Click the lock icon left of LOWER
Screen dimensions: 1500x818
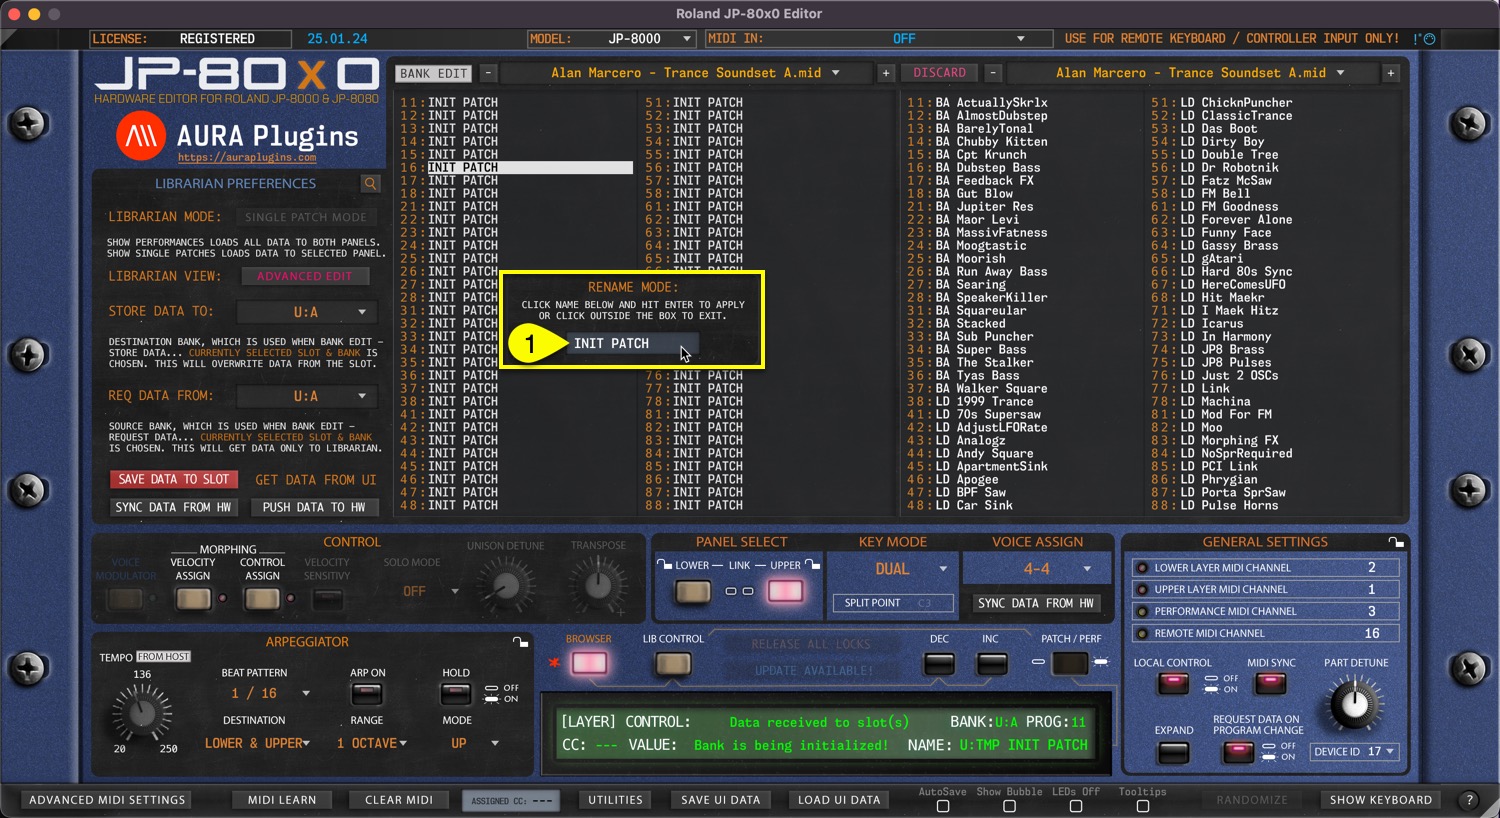tap(664, 565)
